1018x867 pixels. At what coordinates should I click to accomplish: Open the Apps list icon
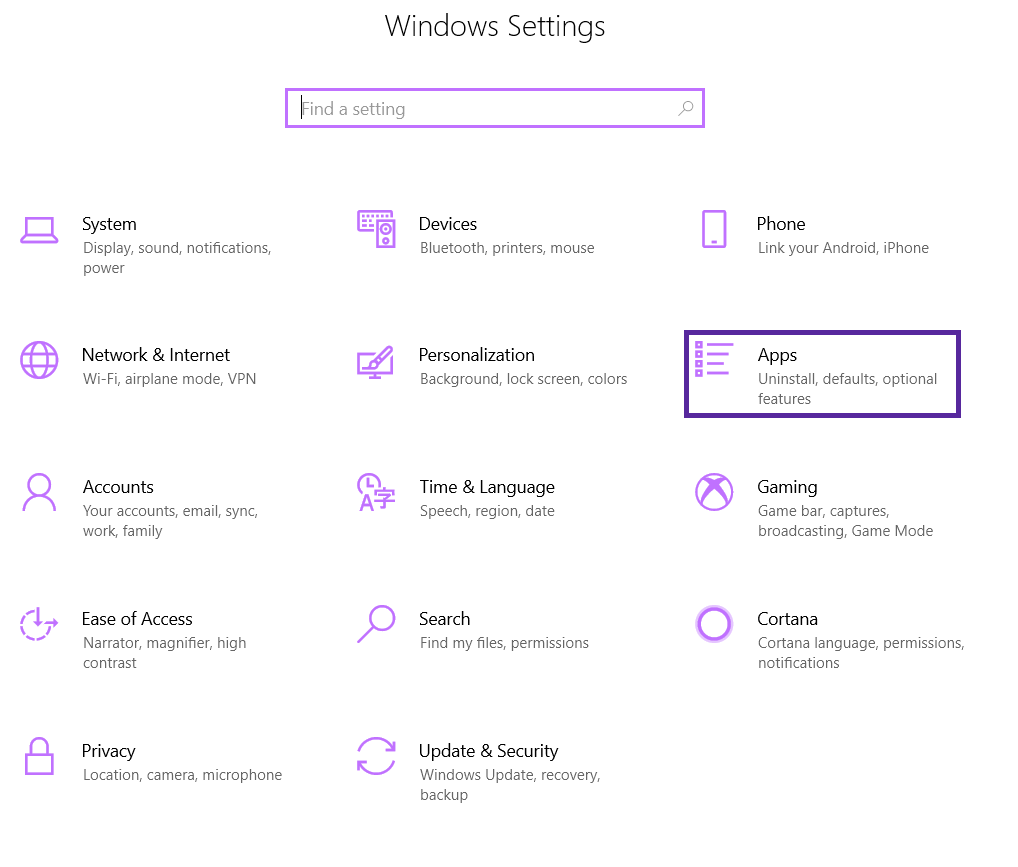click(x=714, y=359)
